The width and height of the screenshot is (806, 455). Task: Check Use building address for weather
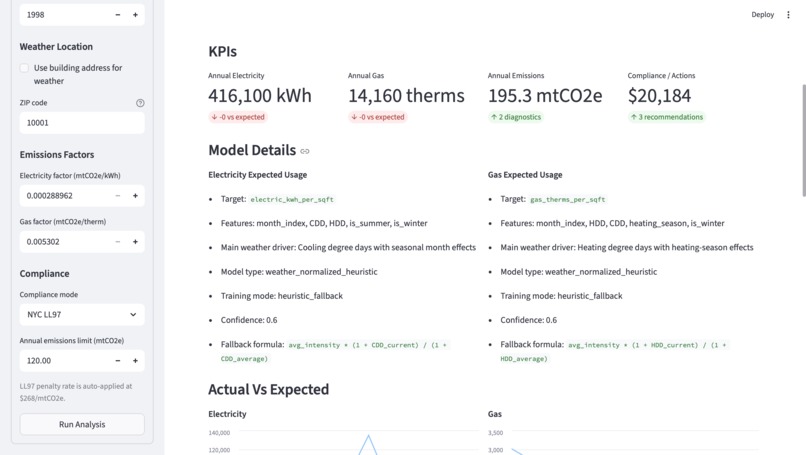pos(24,68)
